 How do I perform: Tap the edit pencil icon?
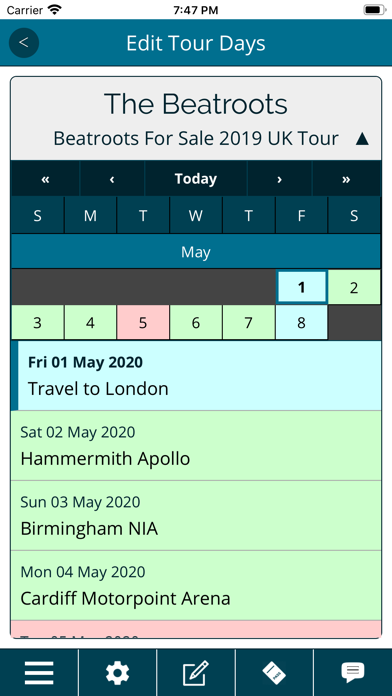point(196,672)
